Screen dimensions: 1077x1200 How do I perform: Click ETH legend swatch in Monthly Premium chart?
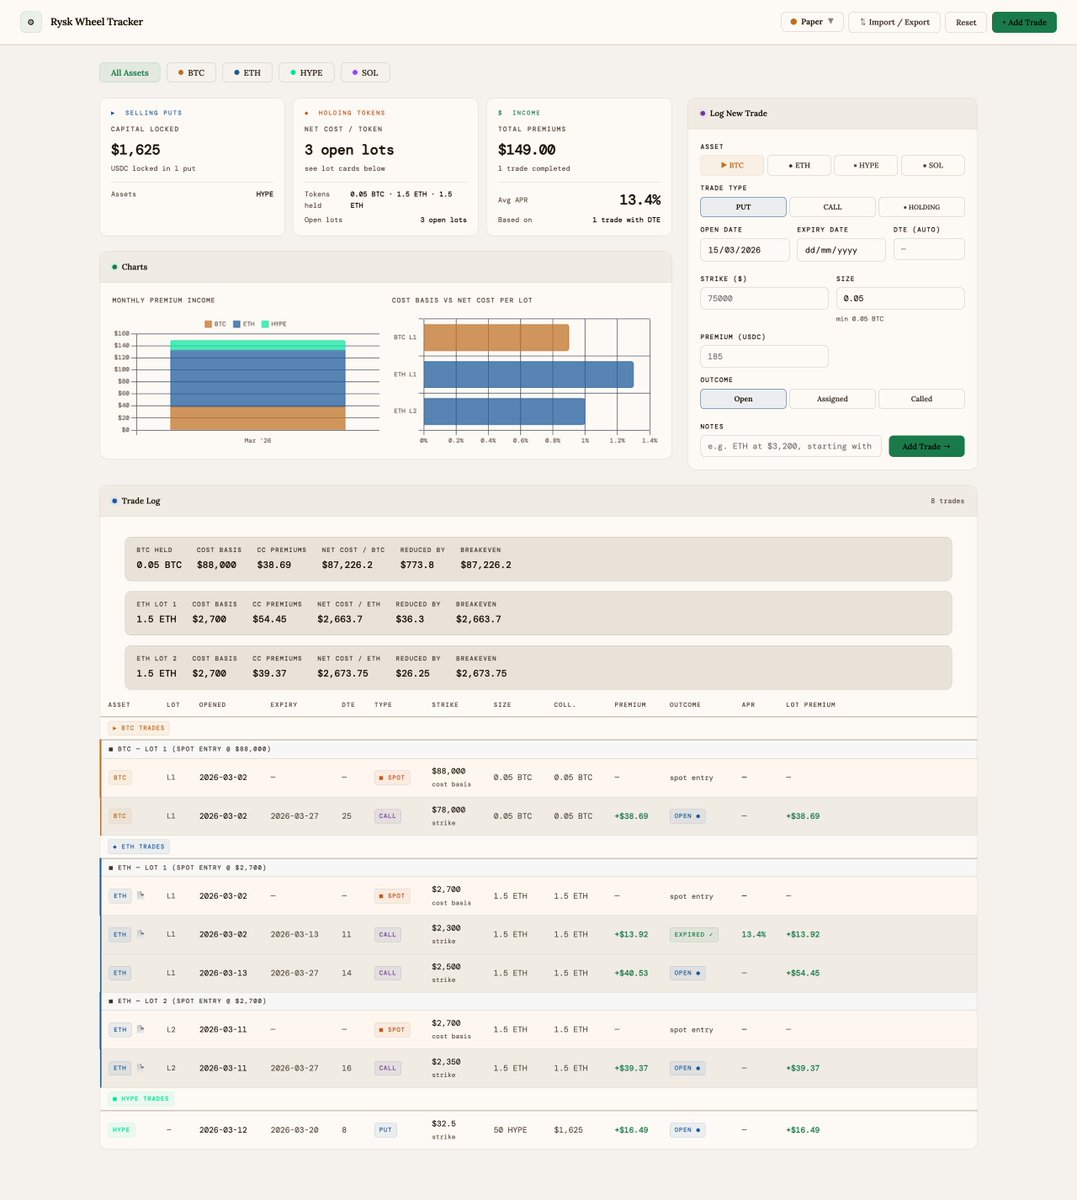[237, 324]
